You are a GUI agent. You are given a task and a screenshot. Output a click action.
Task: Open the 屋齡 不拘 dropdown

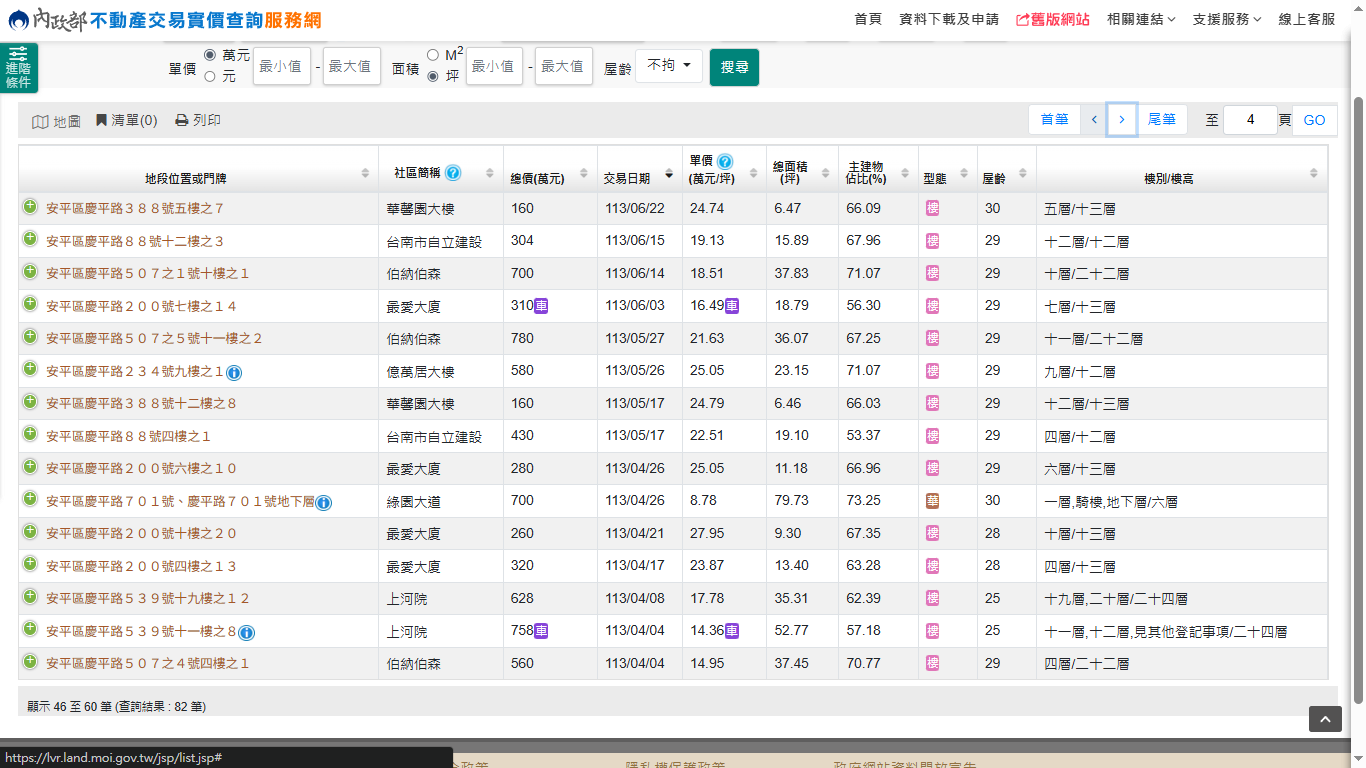click(x=669, y=66)
